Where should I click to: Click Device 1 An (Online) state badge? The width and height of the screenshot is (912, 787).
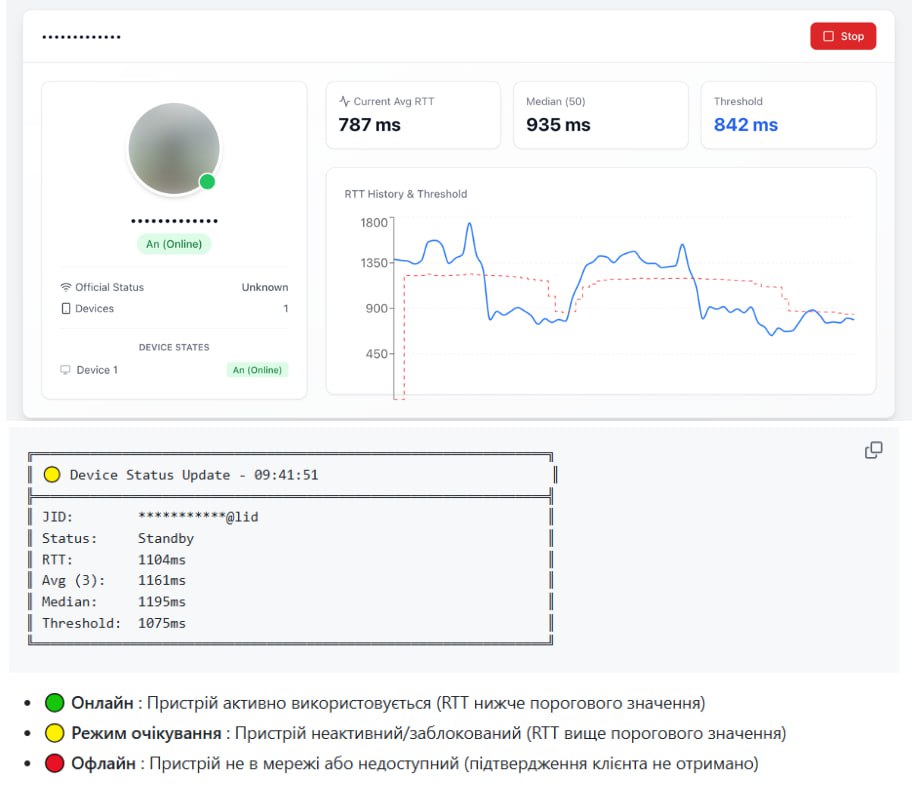click(x=257, y=370)
